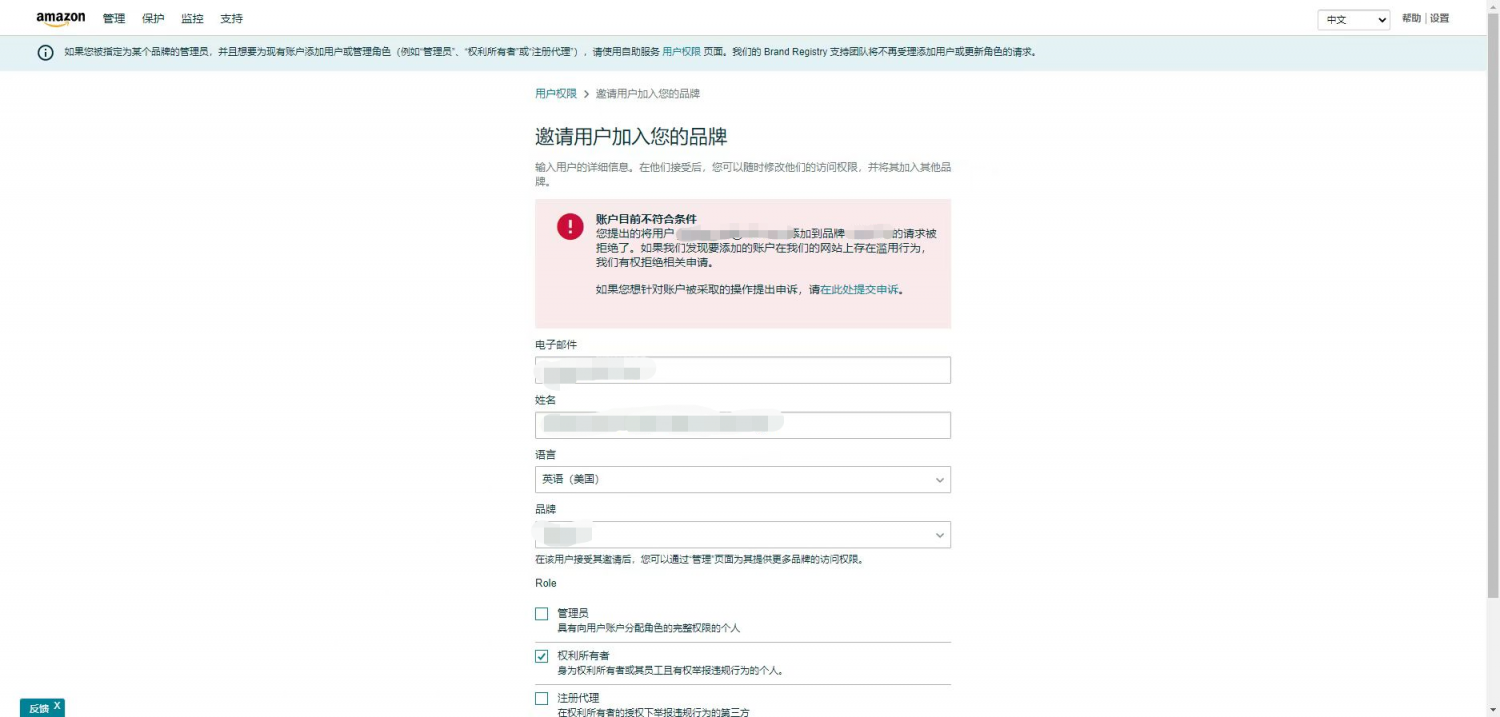This screenshot has height=717, width=1500.
Task: Click the page heading 邀请用户加入您的品牌
Action: pyautogui.click(x=631, y=137)
